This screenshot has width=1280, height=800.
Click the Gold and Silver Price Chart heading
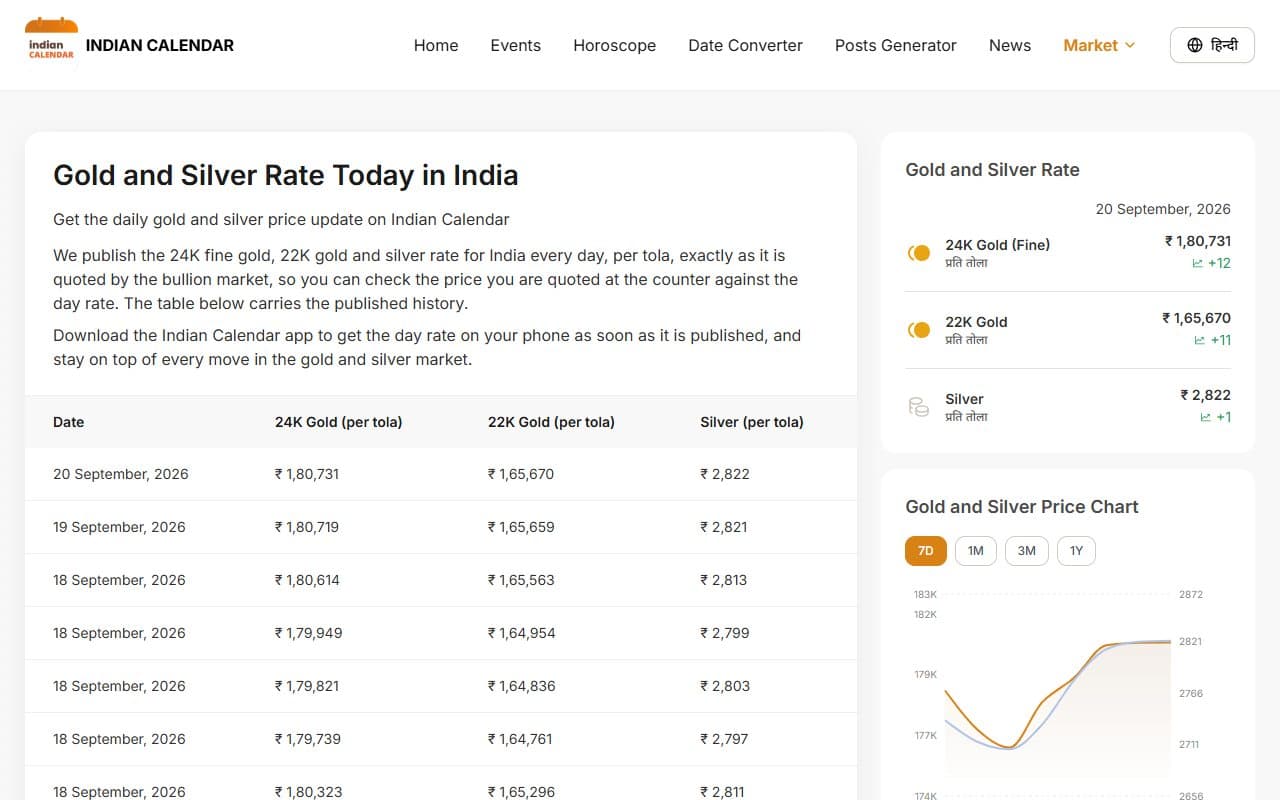pyautogui.click(x=1022, y=507)
